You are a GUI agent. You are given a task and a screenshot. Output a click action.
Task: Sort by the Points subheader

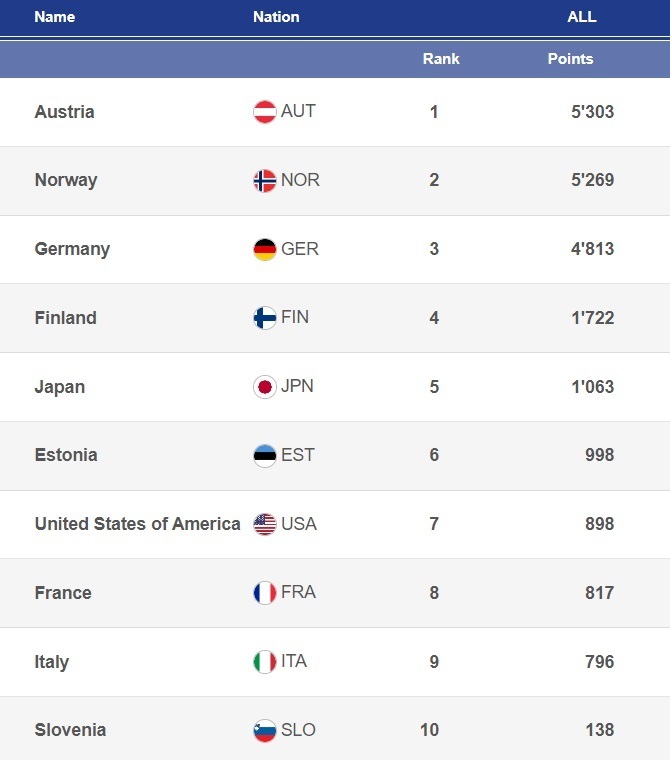(570, 59)
